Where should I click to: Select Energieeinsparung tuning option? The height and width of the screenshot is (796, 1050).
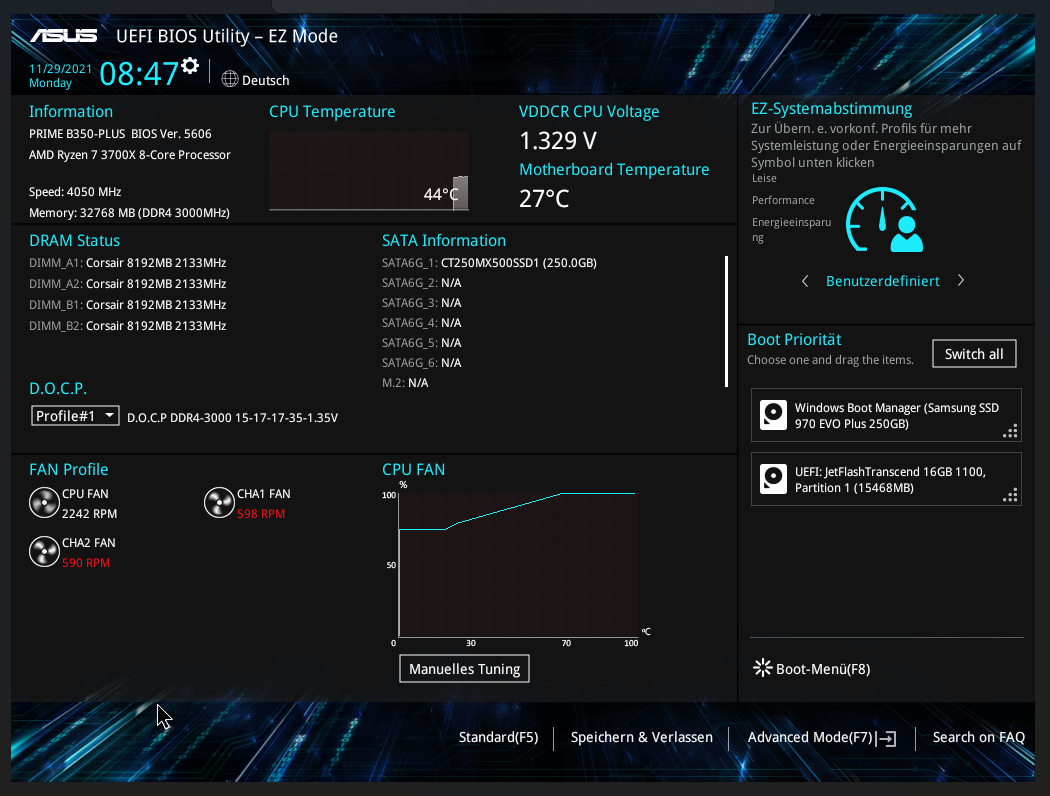(x=791, y=230)
